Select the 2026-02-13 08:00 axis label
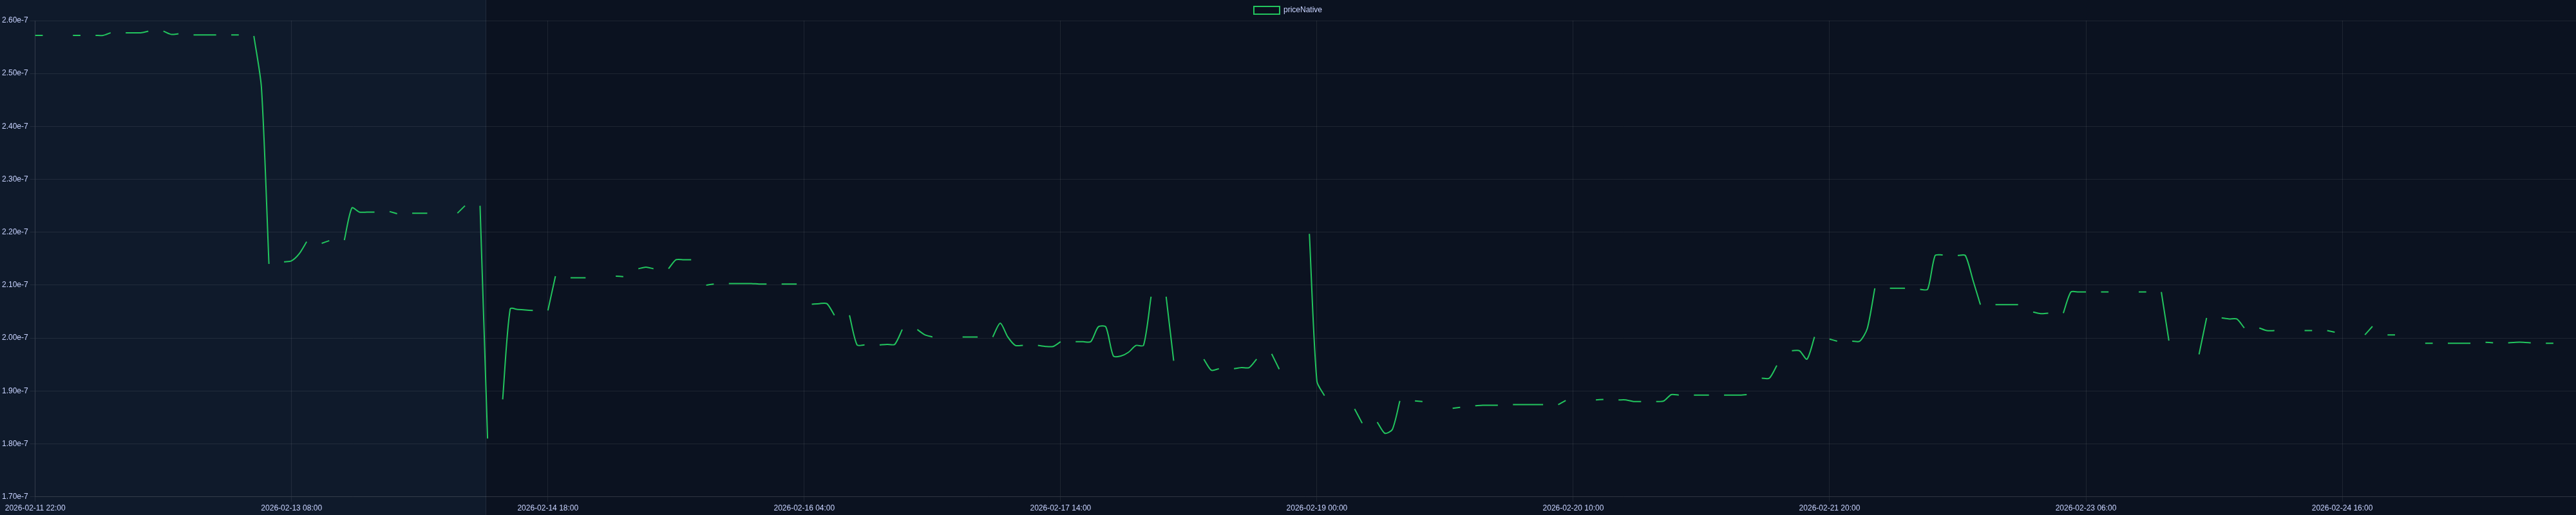This screenshot has height=515, width=2576. point(291,508)
